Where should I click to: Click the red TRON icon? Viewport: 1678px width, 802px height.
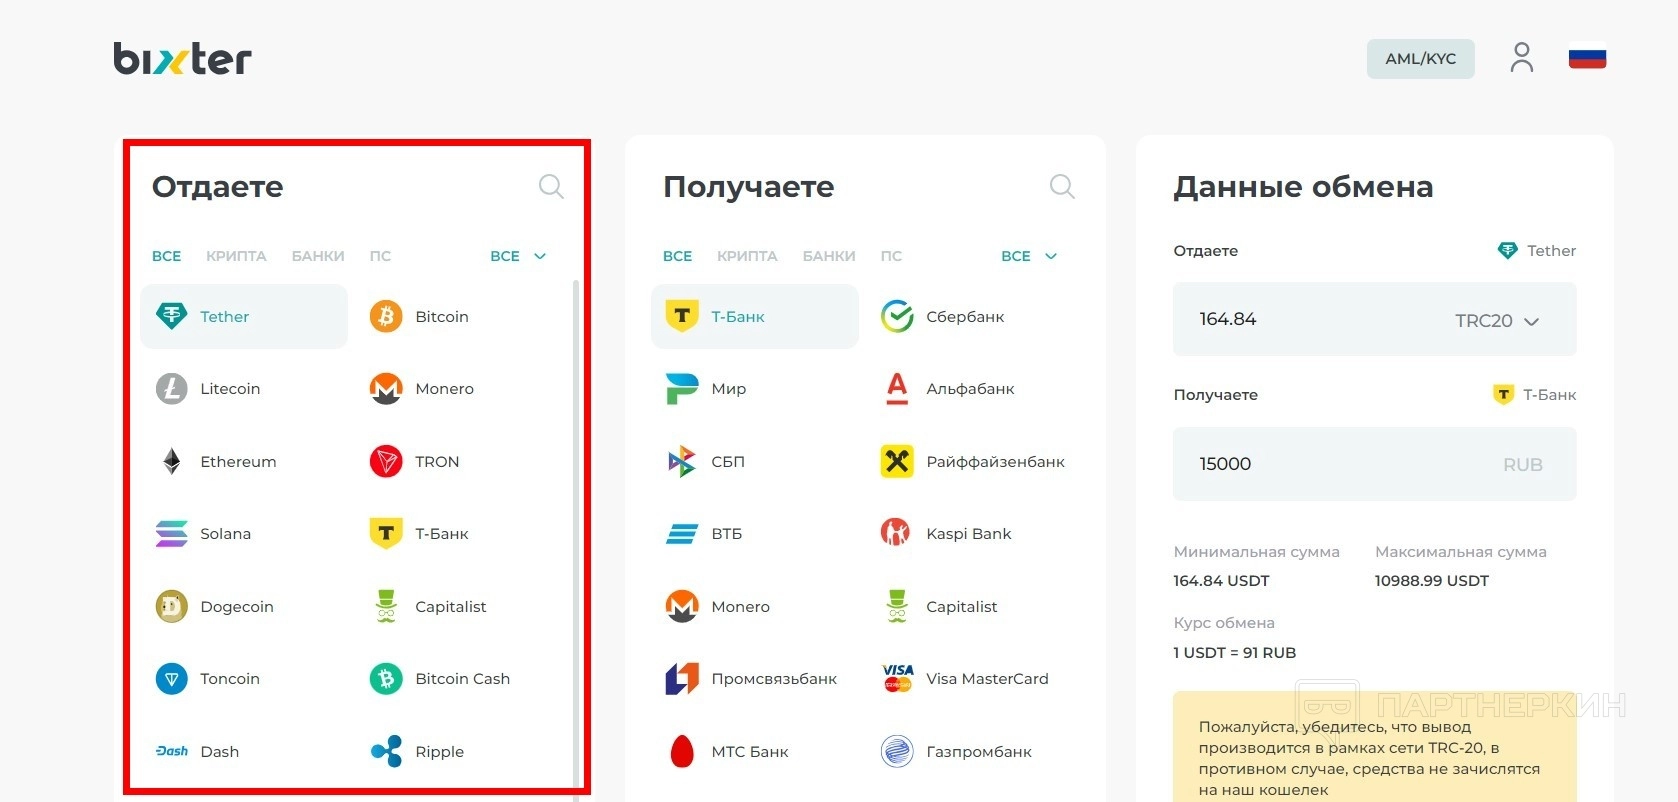click(x=386, y=461)
